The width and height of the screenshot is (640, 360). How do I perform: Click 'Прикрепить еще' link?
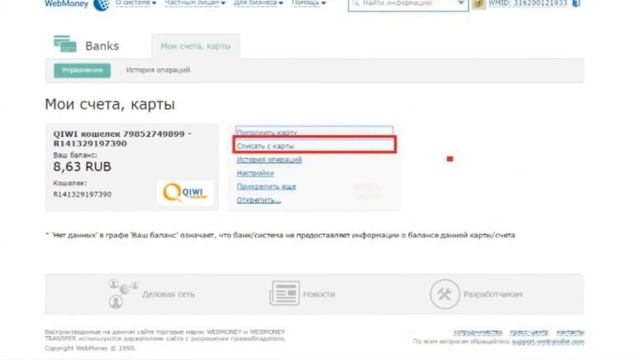click(266, 187)
